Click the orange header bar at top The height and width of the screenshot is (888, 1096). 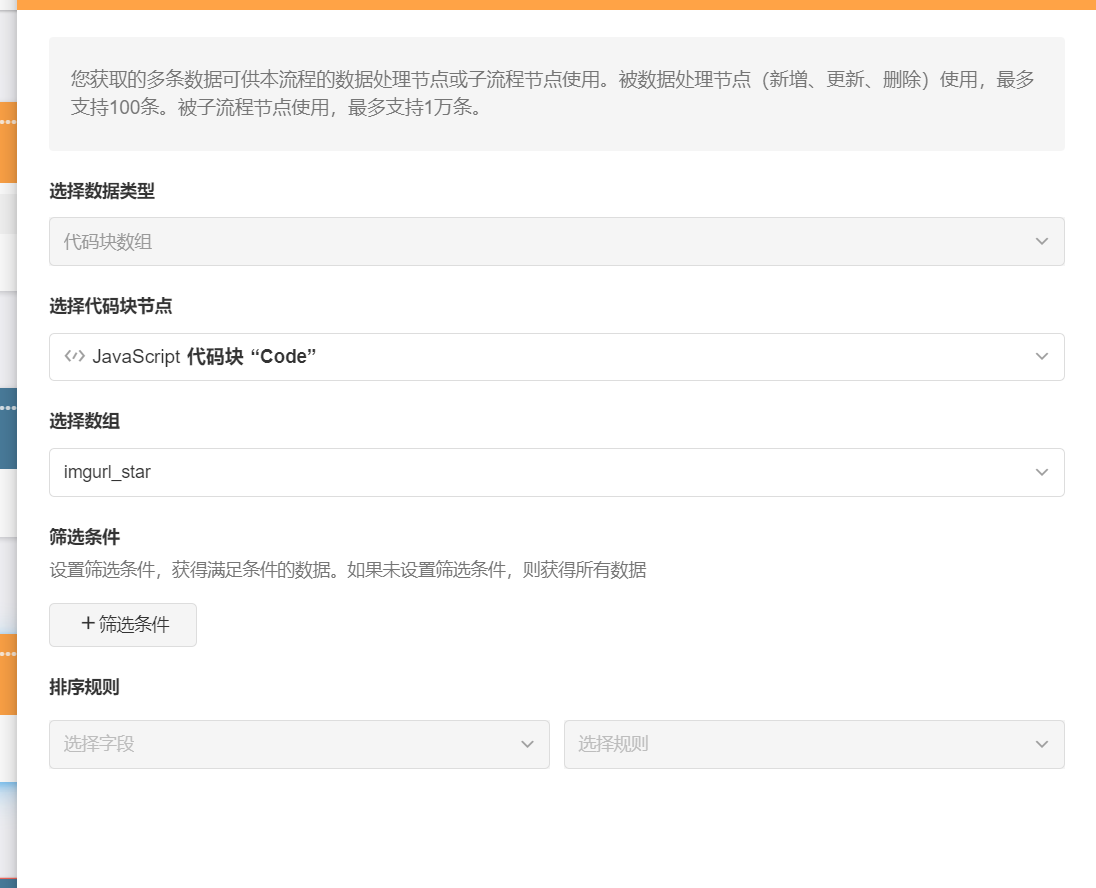556,5
